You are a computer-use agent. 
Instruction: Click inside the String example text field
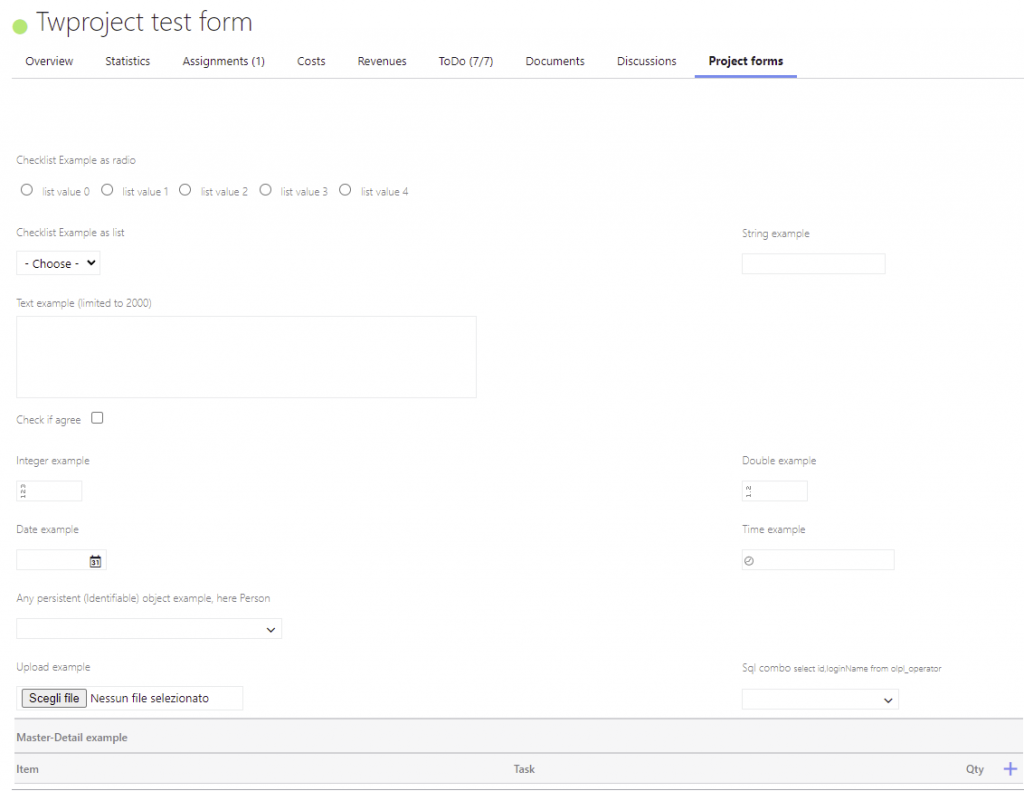[813, 263]
